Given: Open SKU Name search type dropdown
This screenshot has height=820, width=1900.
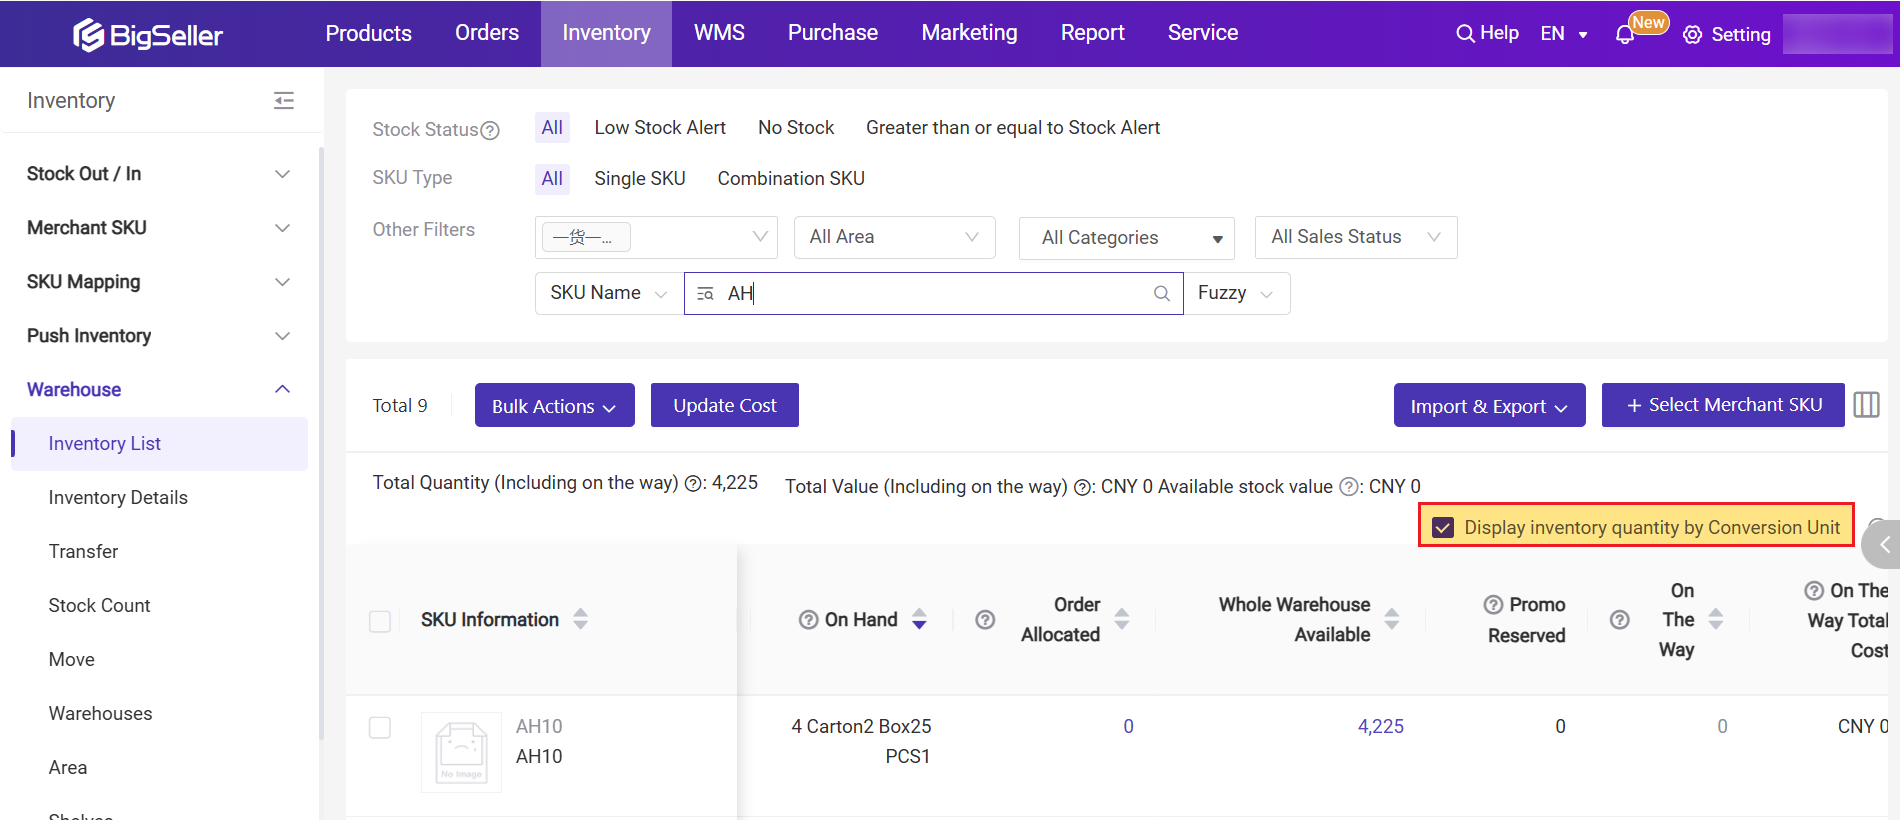Looking at the screenshot, I should click(x=609, y=293).
